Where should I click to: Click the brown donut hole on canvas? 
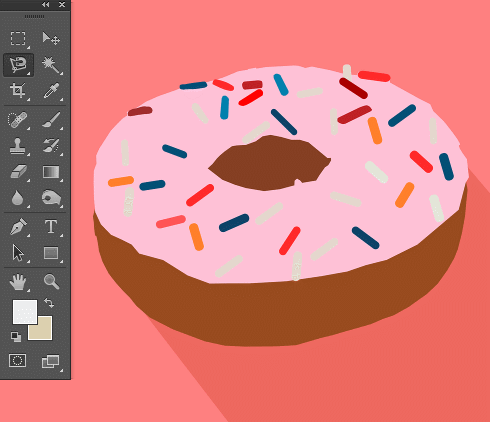270,163
